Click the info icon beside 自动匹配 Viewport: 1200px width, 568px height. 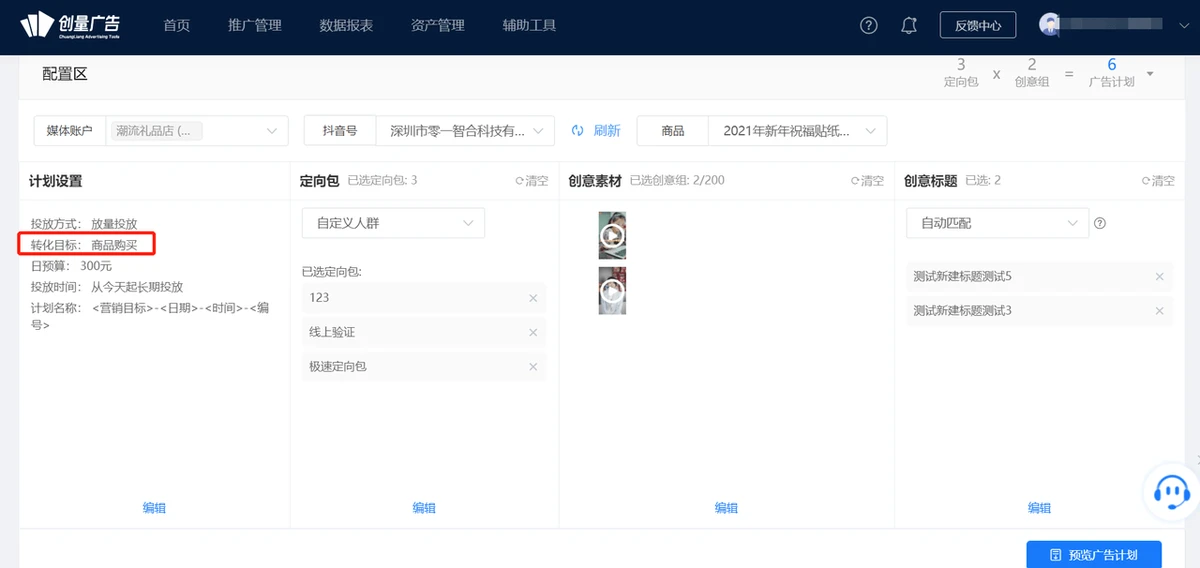(x=1100, y=223)
